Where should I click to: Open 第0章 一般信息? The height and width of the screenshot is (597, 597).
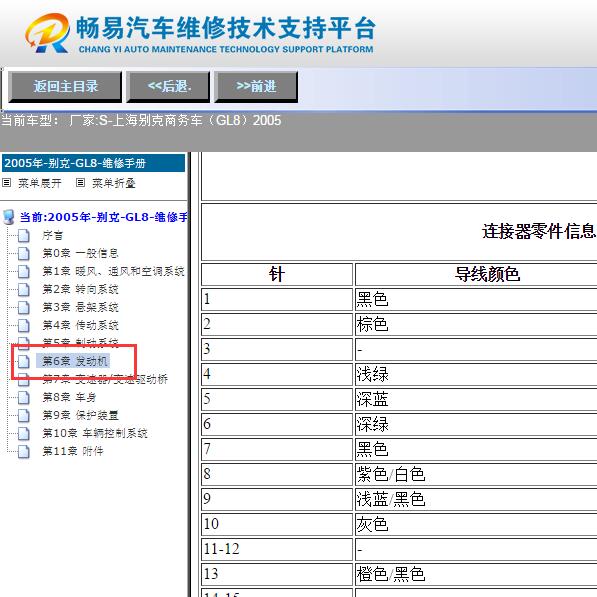(x=80, y=254)
